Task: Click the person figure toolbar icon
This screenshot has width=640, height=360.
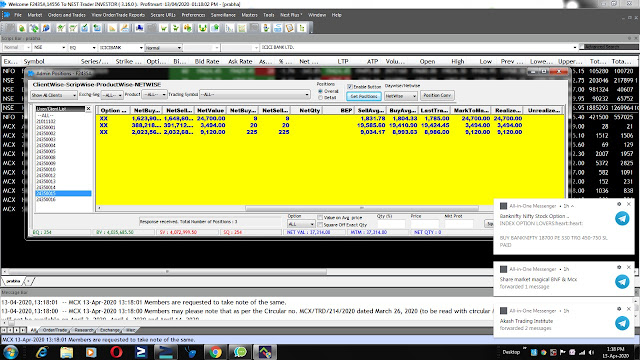Action: [266, 28]
